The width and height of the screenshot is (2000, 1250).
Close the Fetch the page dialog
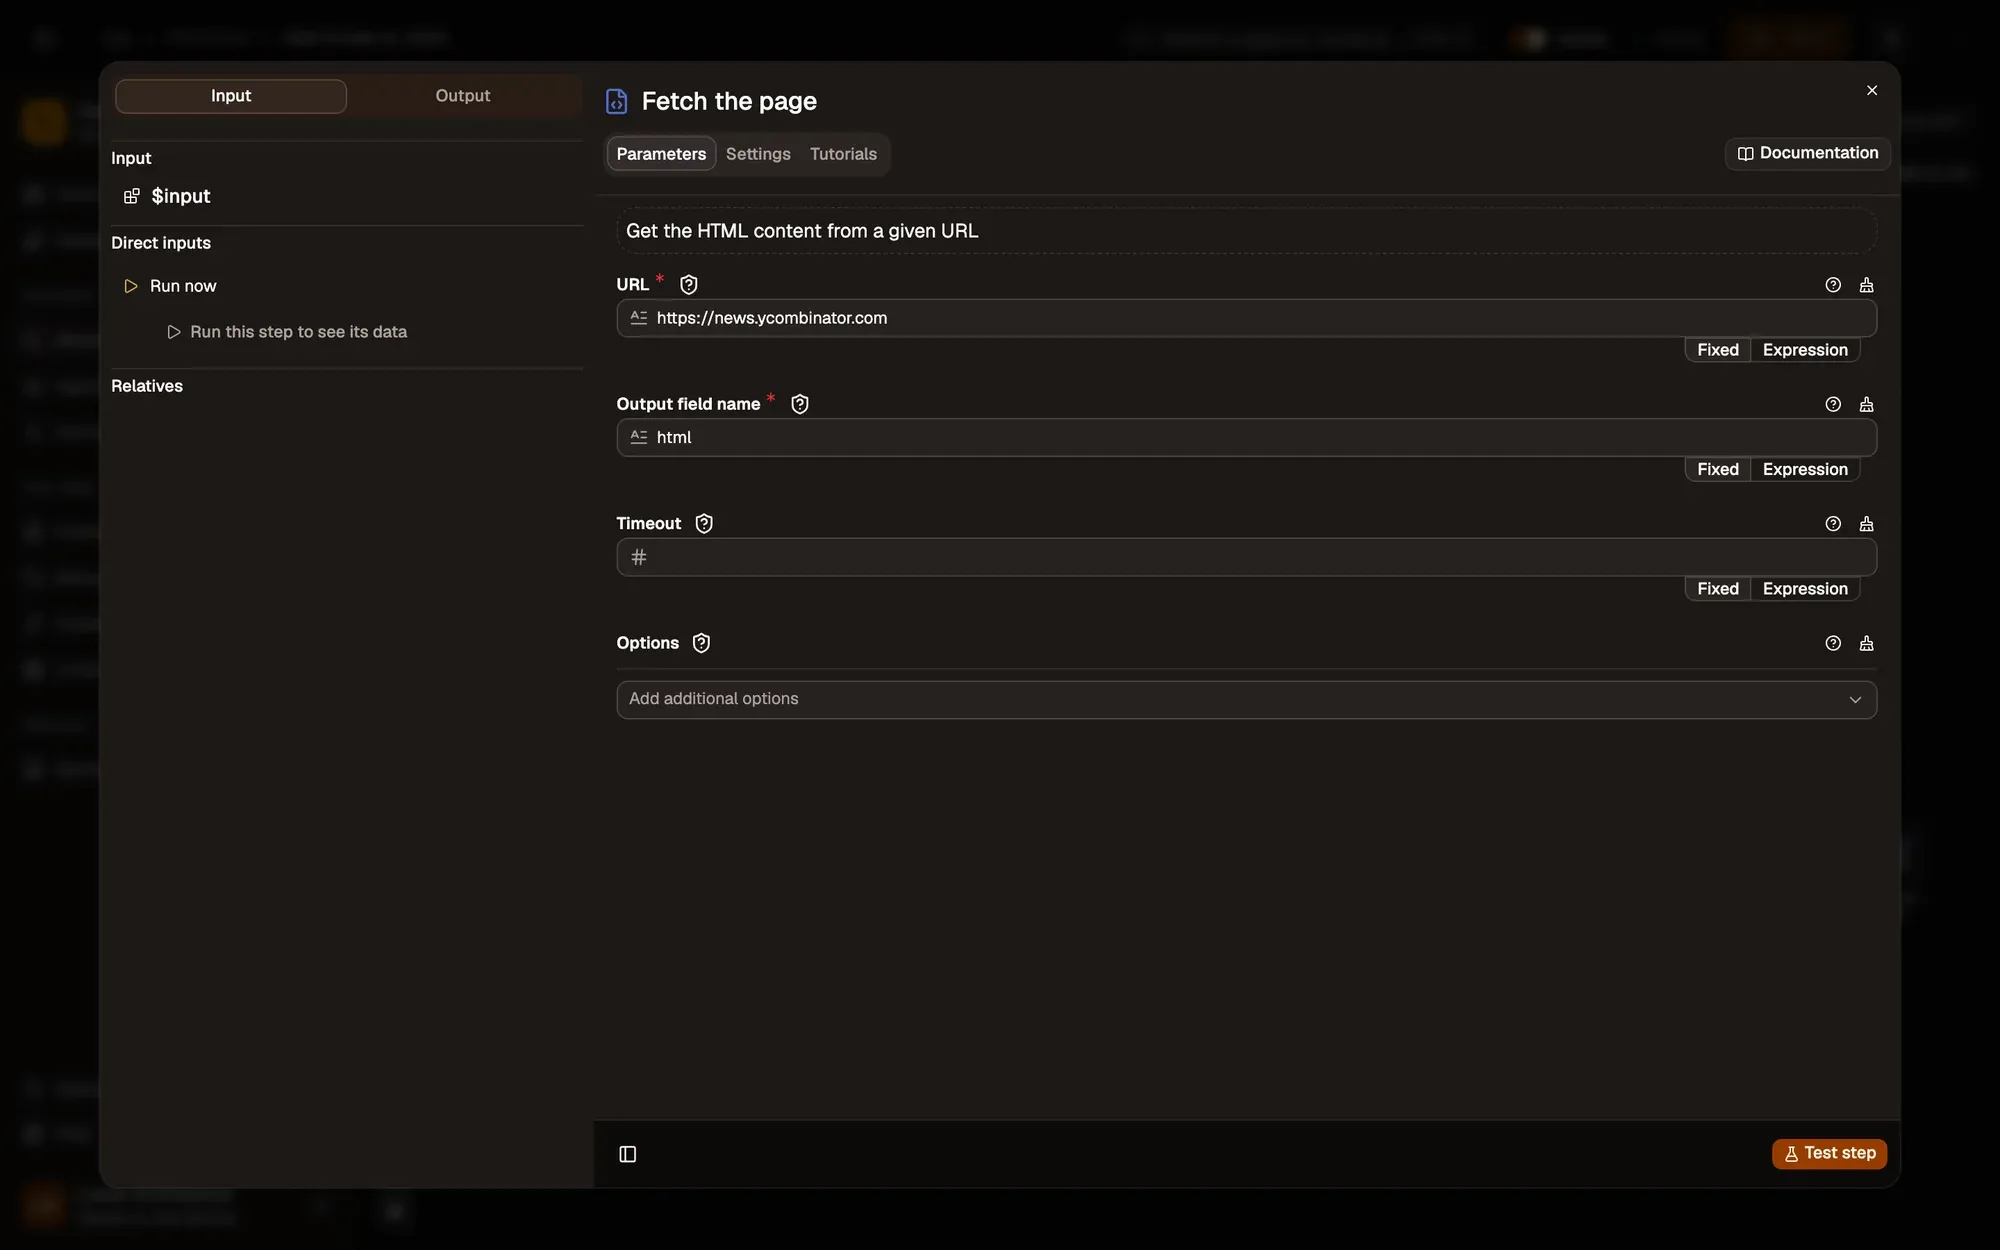pos(1872,90)
